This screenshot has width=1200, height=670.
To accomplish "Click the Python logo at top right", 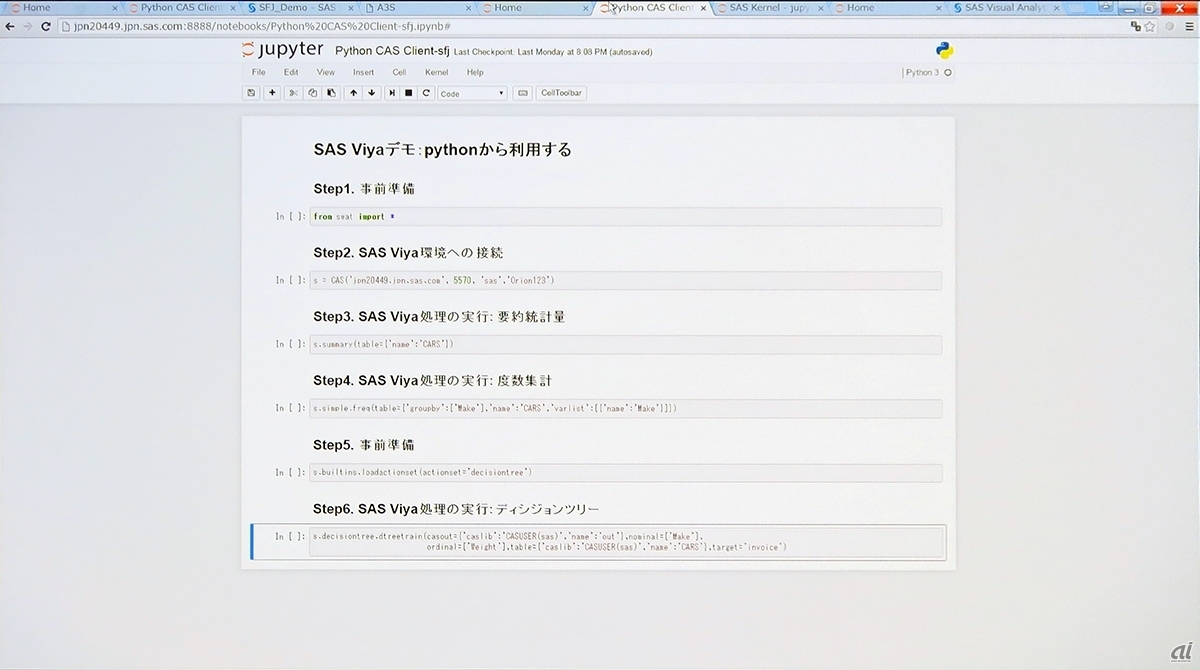I will point(944,50).
